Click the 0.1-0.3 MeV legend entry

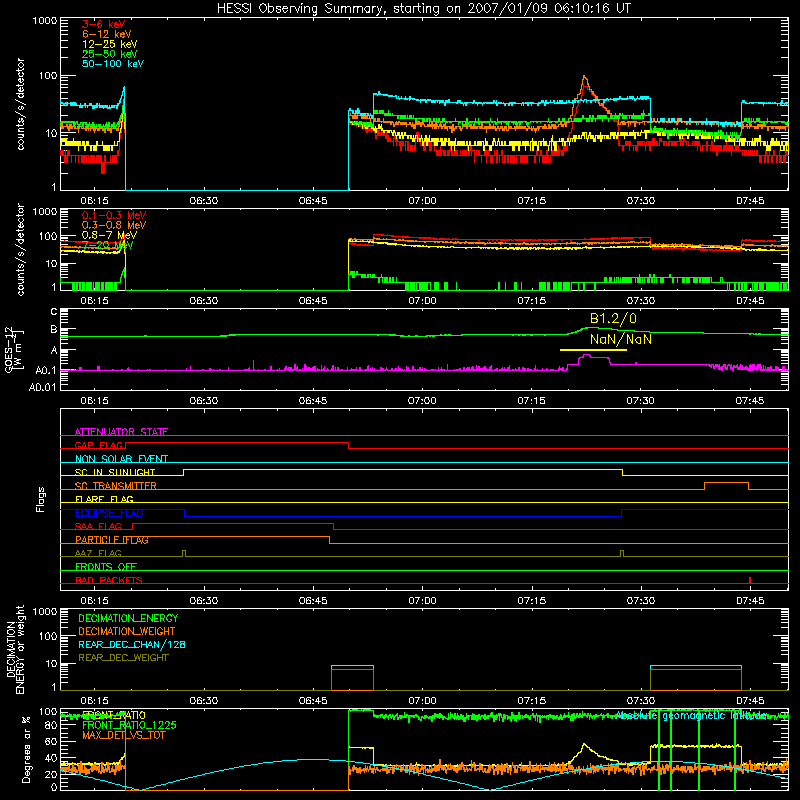114,215
